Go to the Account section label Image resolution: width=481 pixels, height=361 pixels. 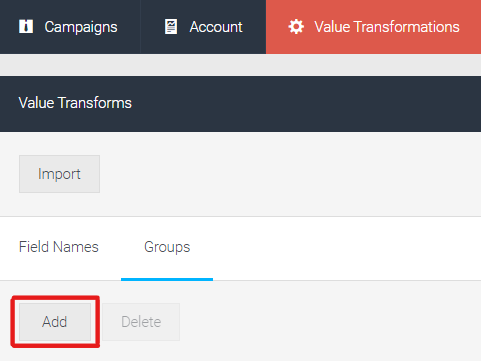click(x=216, y=27)
